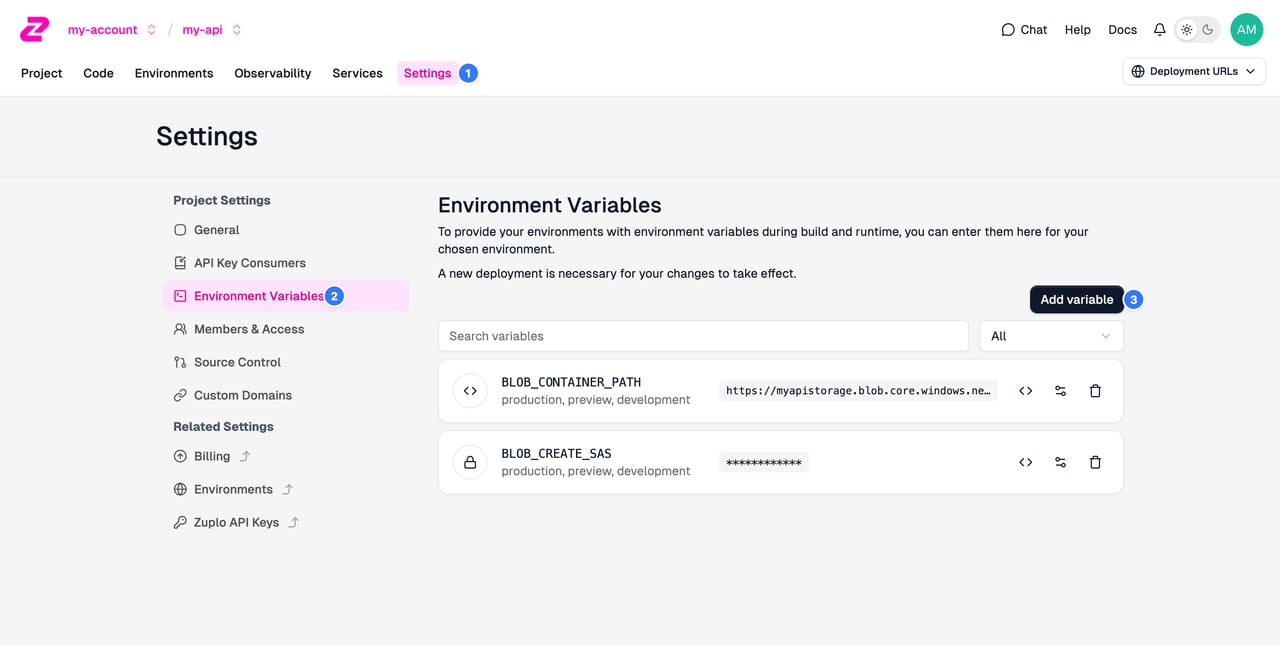1280x645 pixels.
Task: Open the my-api project switcher
Action: pos(212,30)
